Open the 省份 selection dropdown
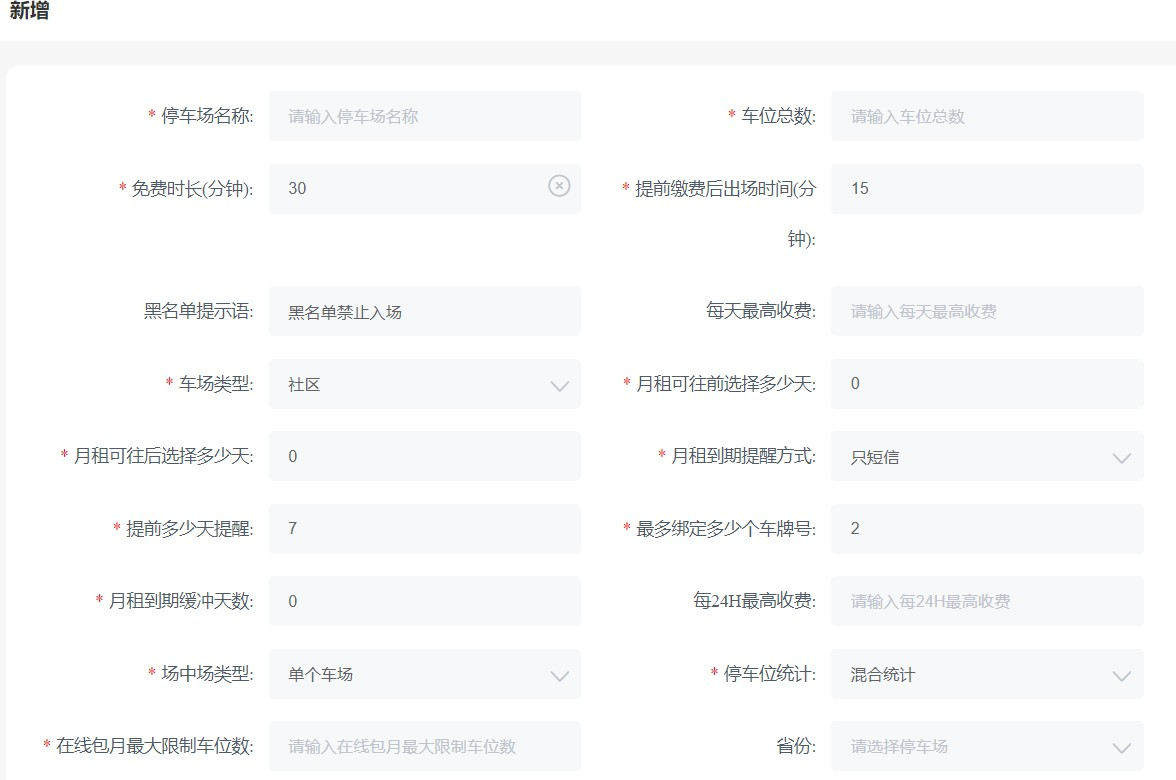The width and height of the screenshot is (1176, 780). [x=1121, y=747]
